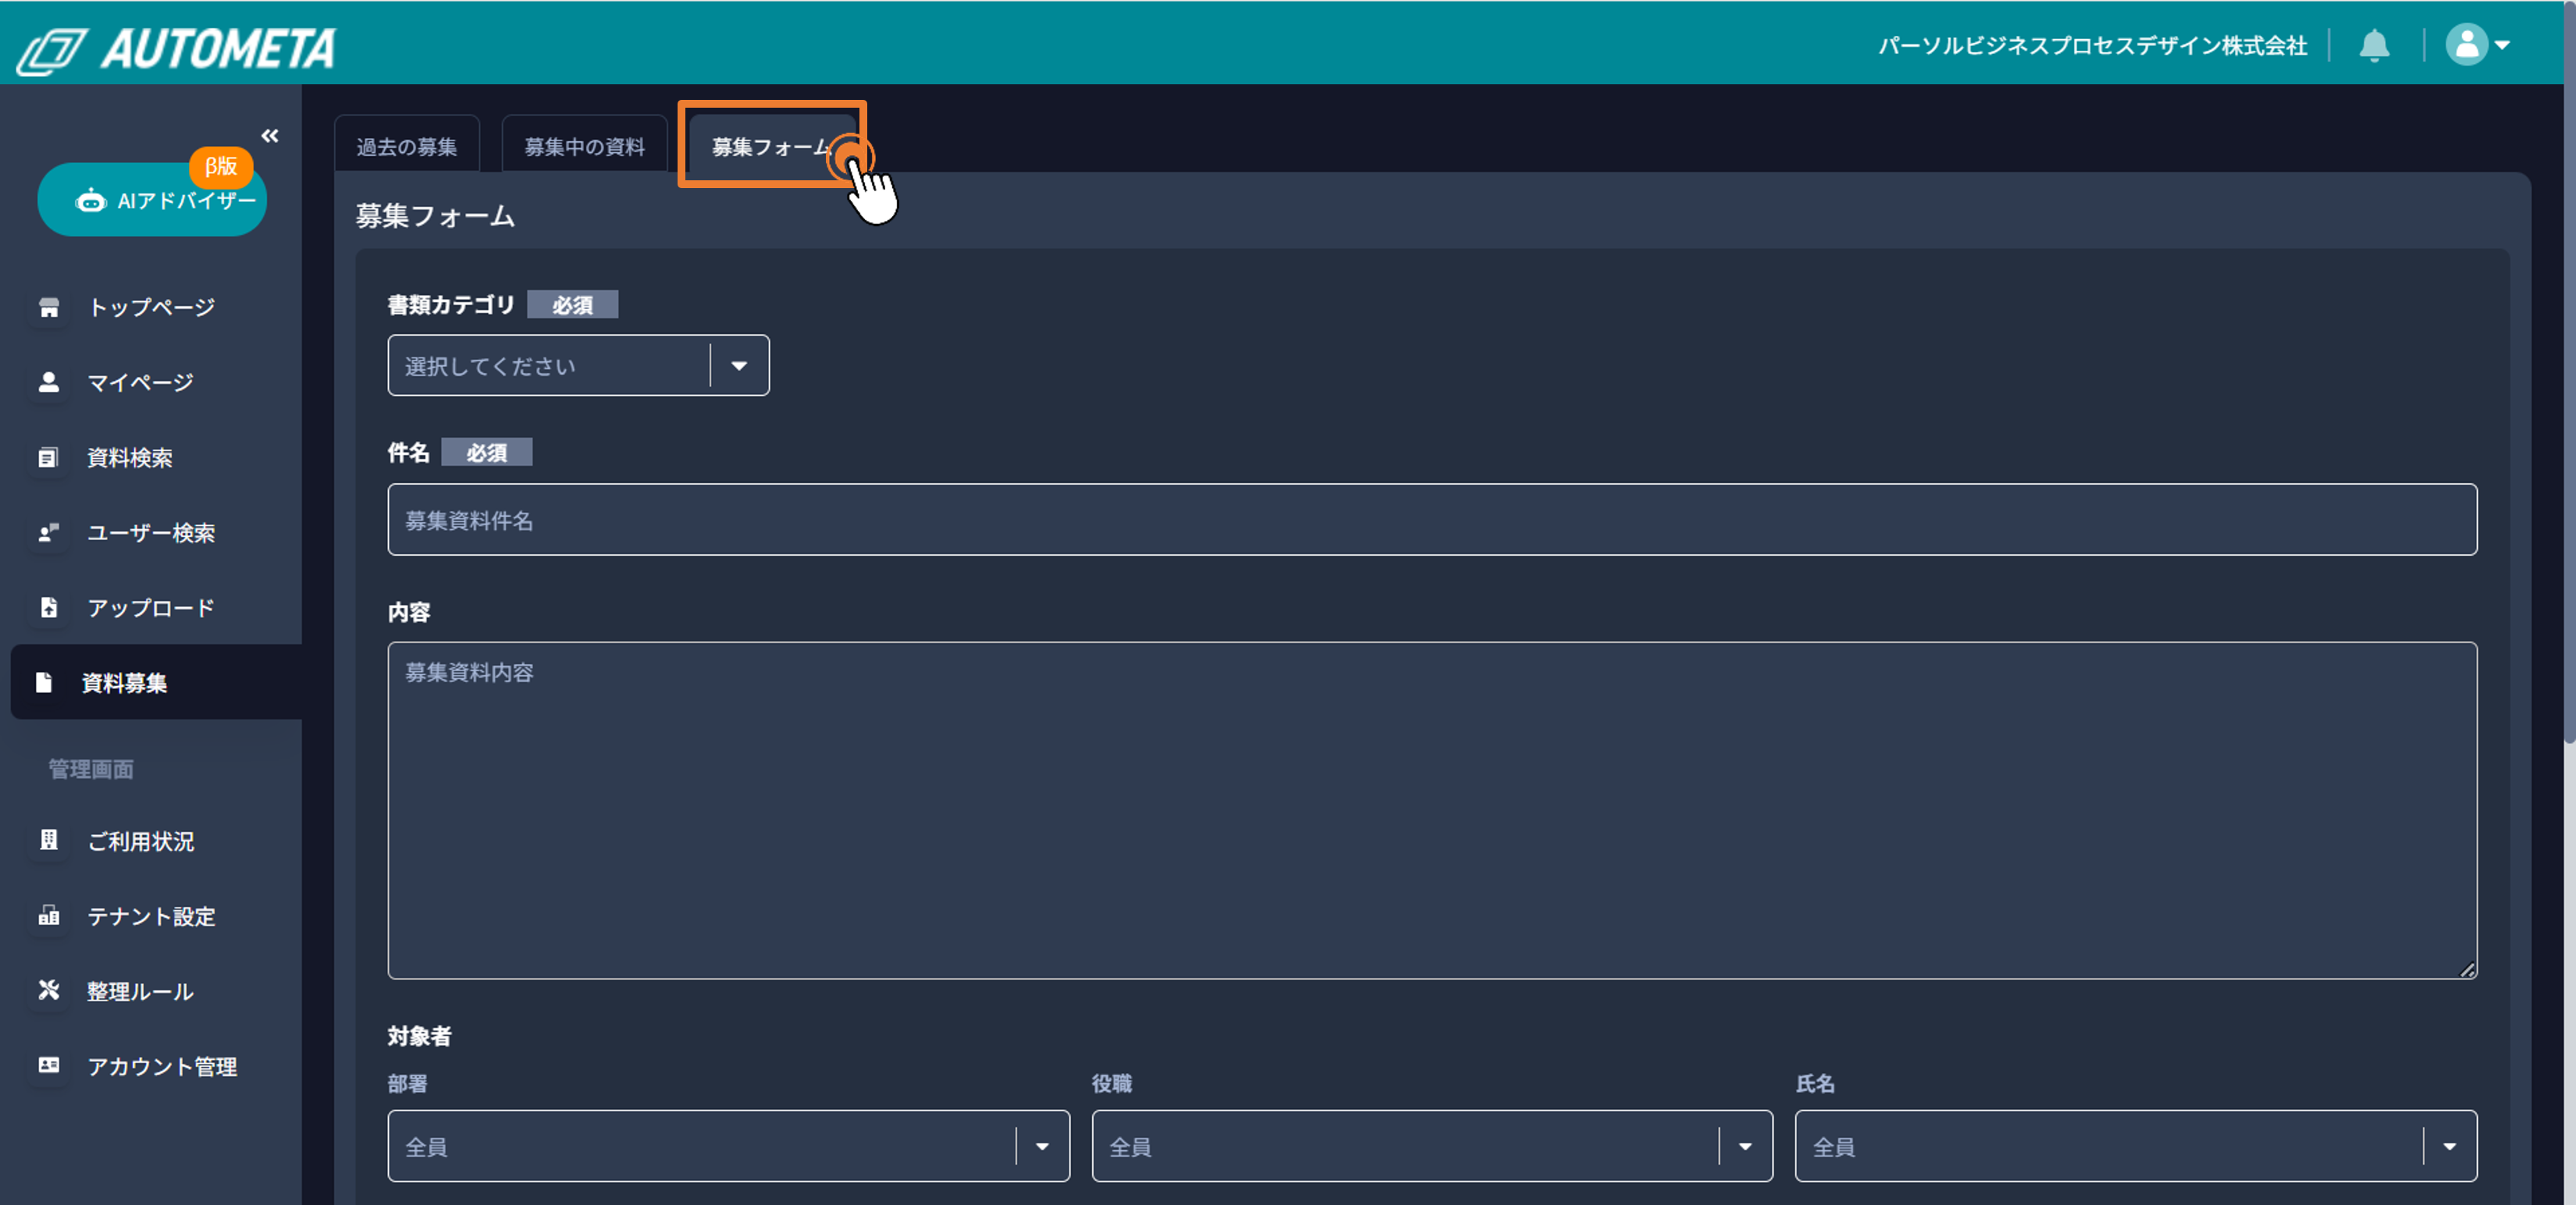Viewport: 2576px width, 1205px height.
Task: Switch to the 募集中の資料 tab
Action: [x=585, y=146]
